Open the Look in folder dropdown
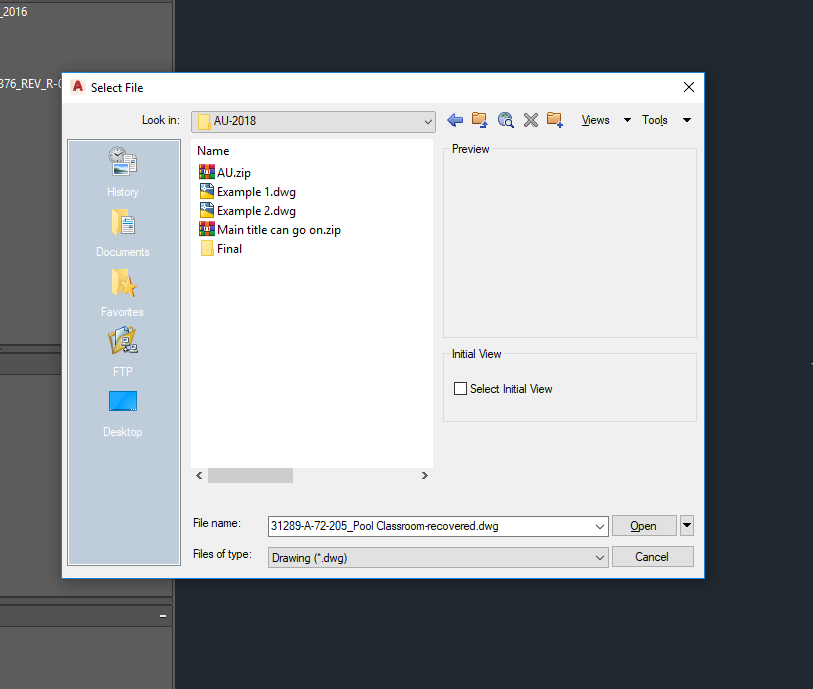813x689 pixels. click(430, 121)
